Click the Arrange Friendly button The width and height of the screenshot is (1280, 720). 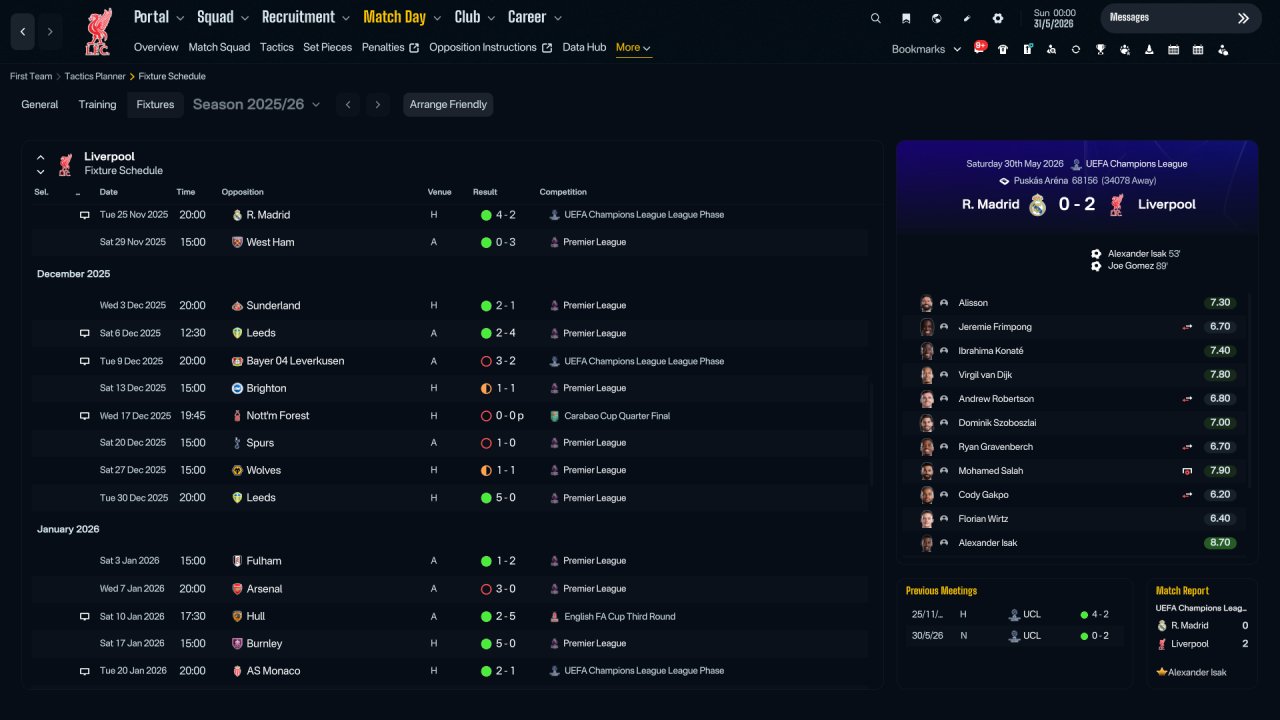(448, 105)
